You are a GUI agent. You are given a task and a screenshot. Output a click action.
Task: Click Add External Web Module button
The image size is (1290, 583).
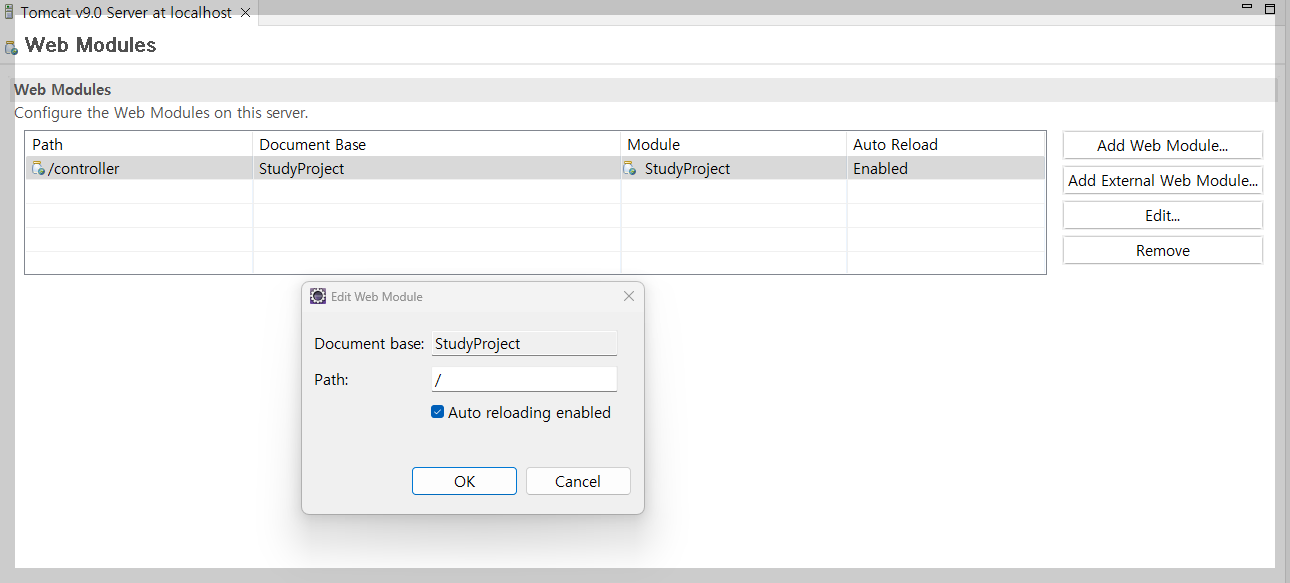tap(1163, 180)
